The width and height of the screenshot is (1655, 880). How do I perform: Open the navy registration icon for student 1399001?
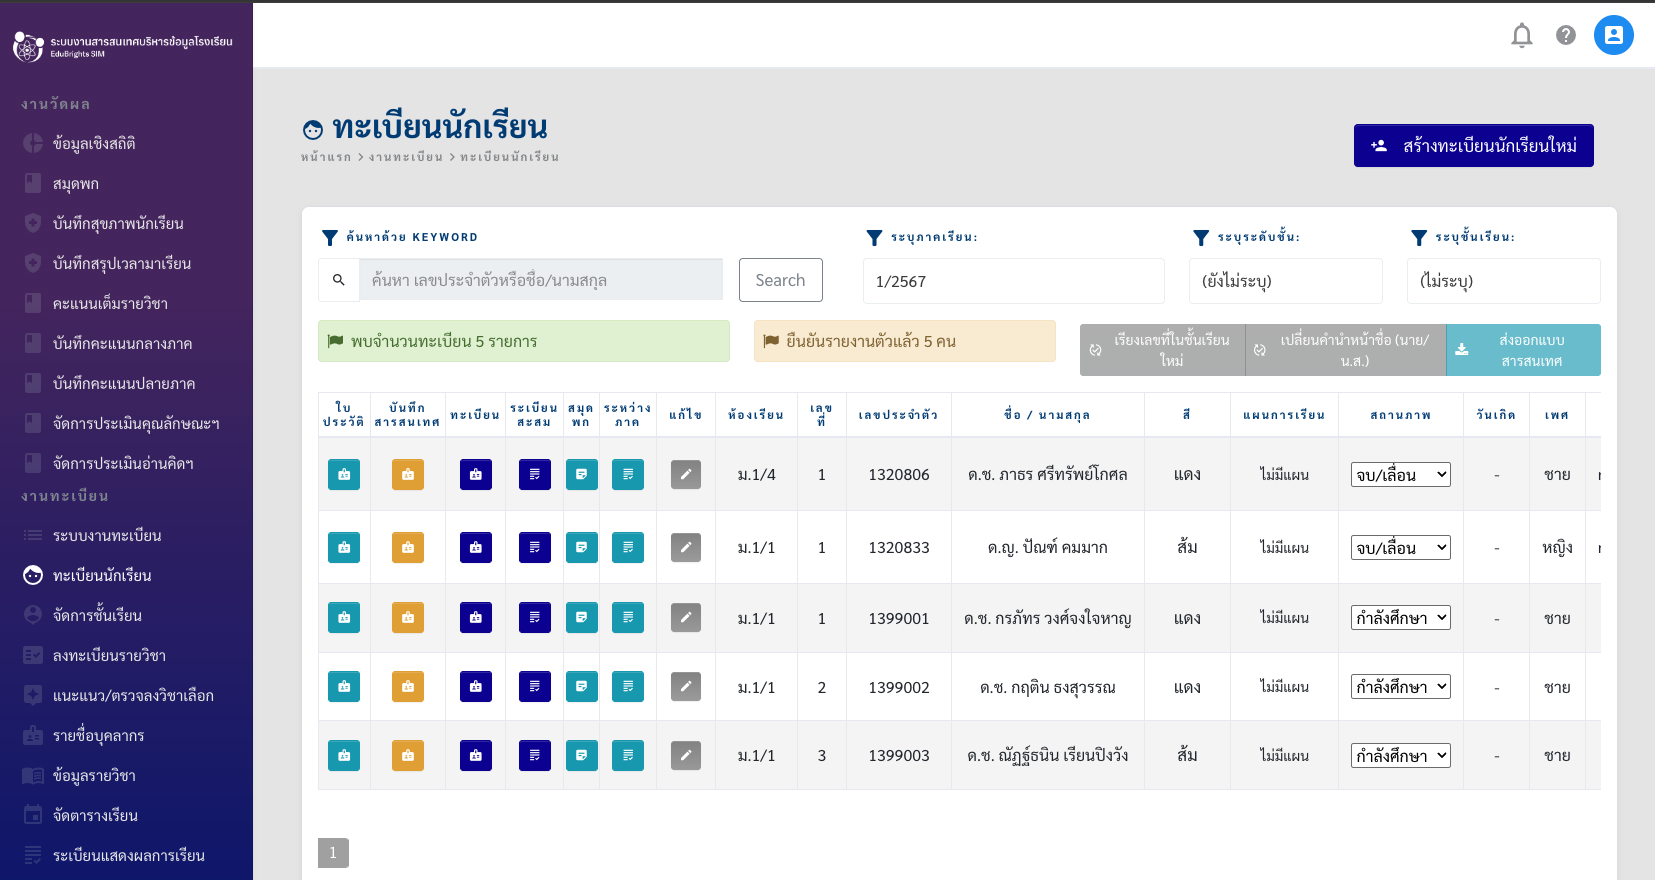[476, 618]
